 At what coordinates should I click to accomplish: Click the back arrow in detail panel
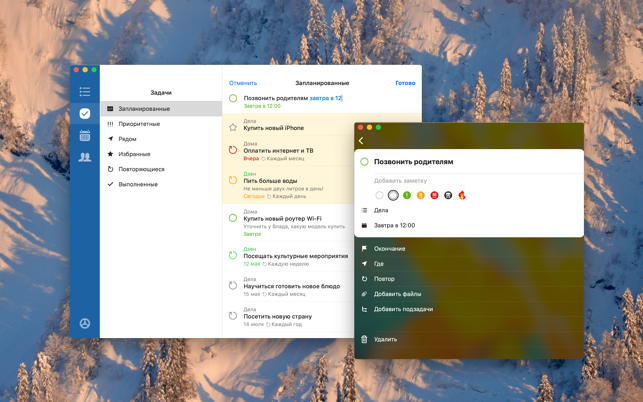(362, 141)
